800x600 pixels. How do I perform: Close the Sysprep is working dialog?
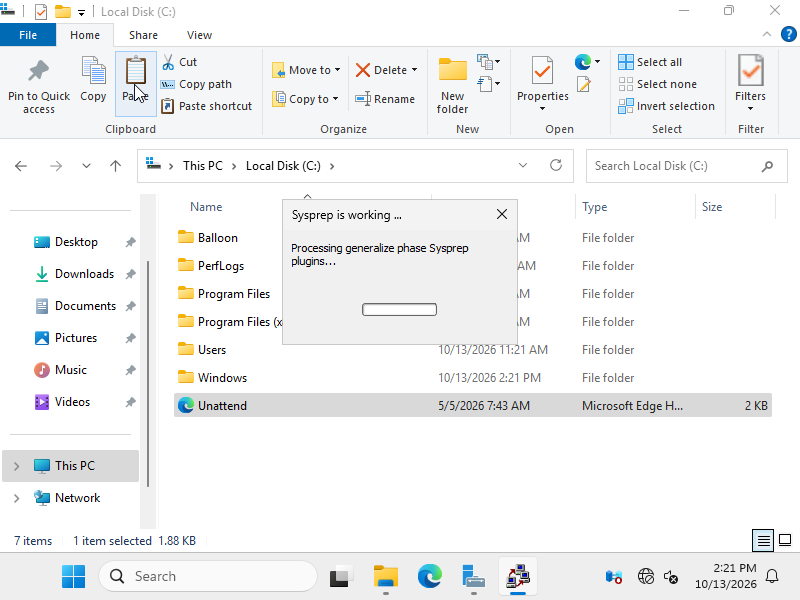(502, 214)
